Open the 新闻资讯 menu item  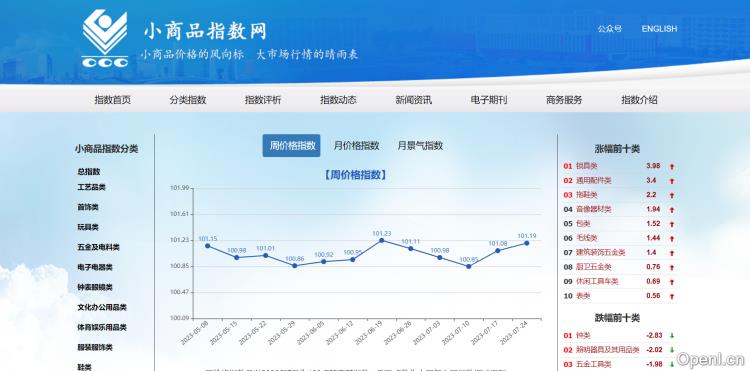414,100
